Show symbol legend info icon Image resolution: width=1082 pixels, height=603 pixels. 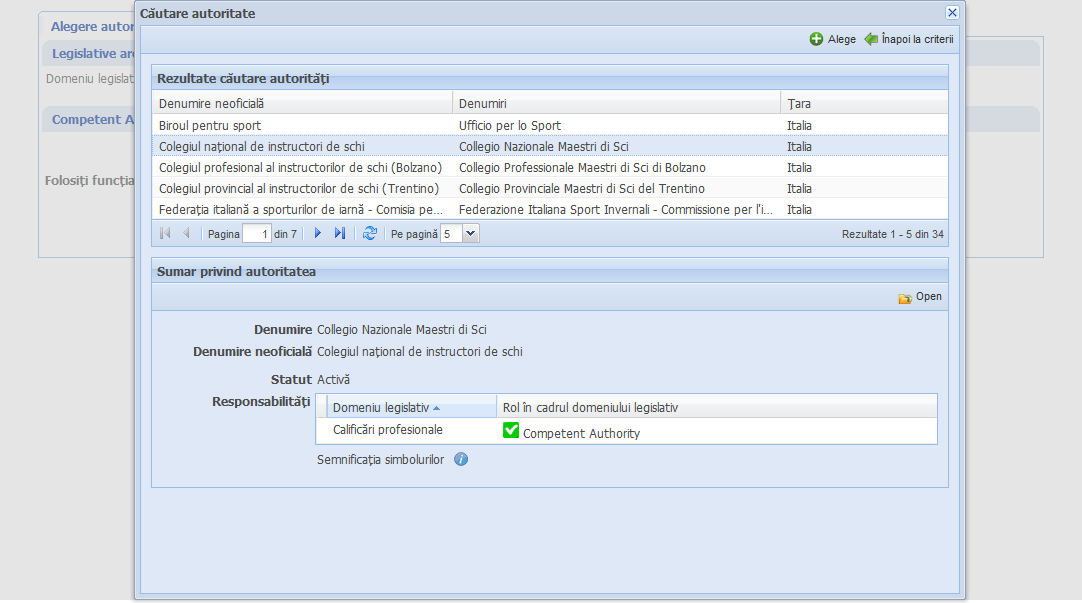(x=461, y=460)
